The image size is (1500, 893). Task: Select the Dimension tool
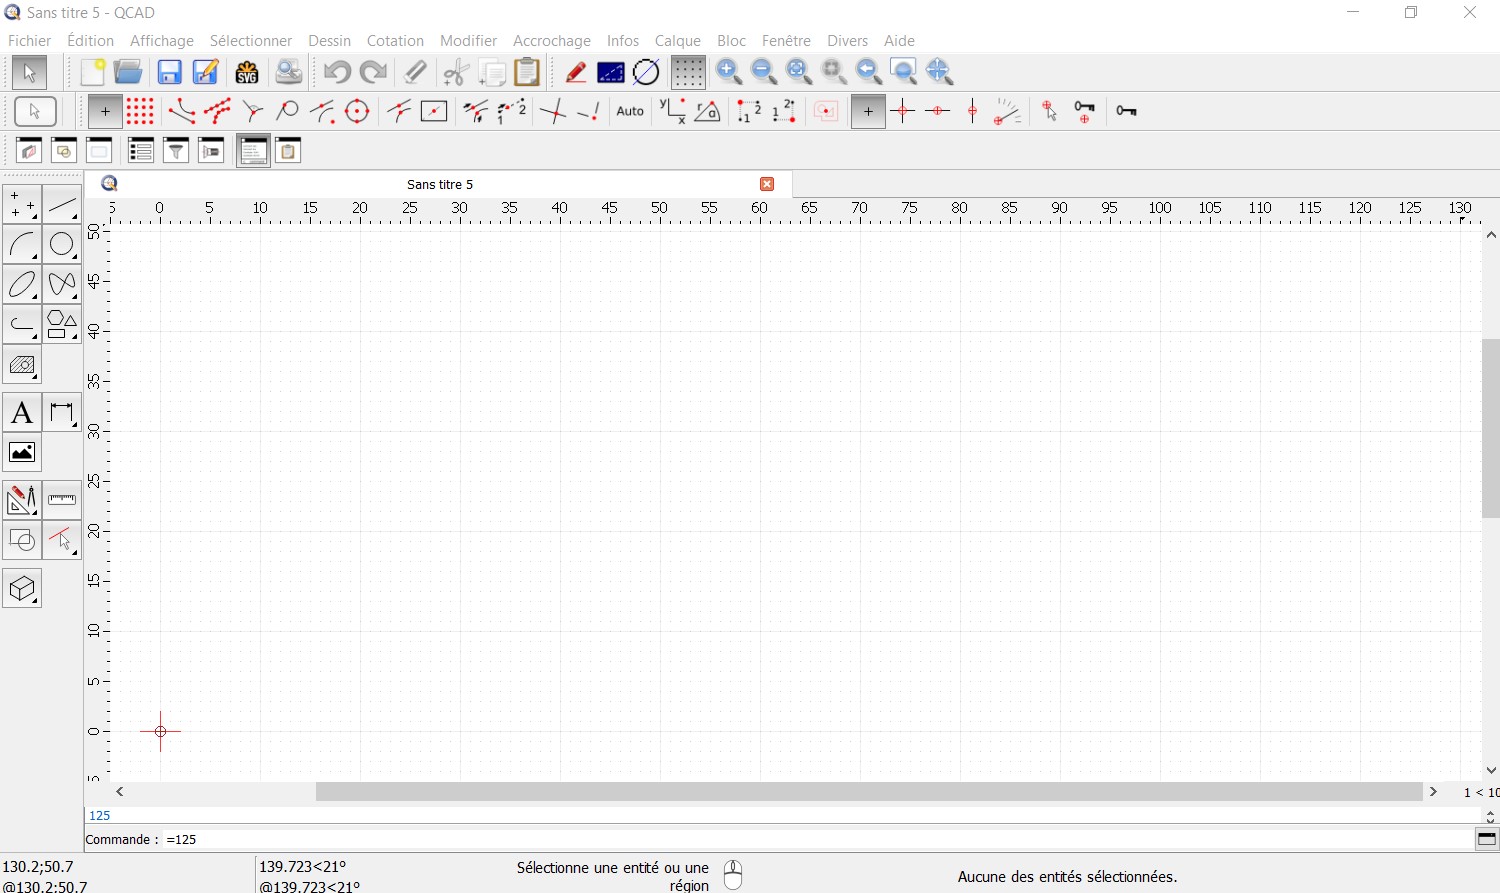pyautogui.click(x=62, y=413)
